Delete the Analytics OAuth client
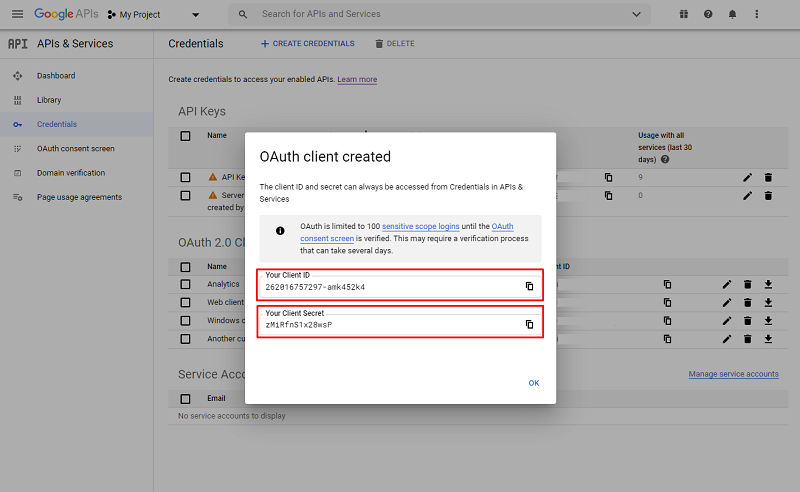The height and width of the screenshot is (492, 800). coord(747,284)
